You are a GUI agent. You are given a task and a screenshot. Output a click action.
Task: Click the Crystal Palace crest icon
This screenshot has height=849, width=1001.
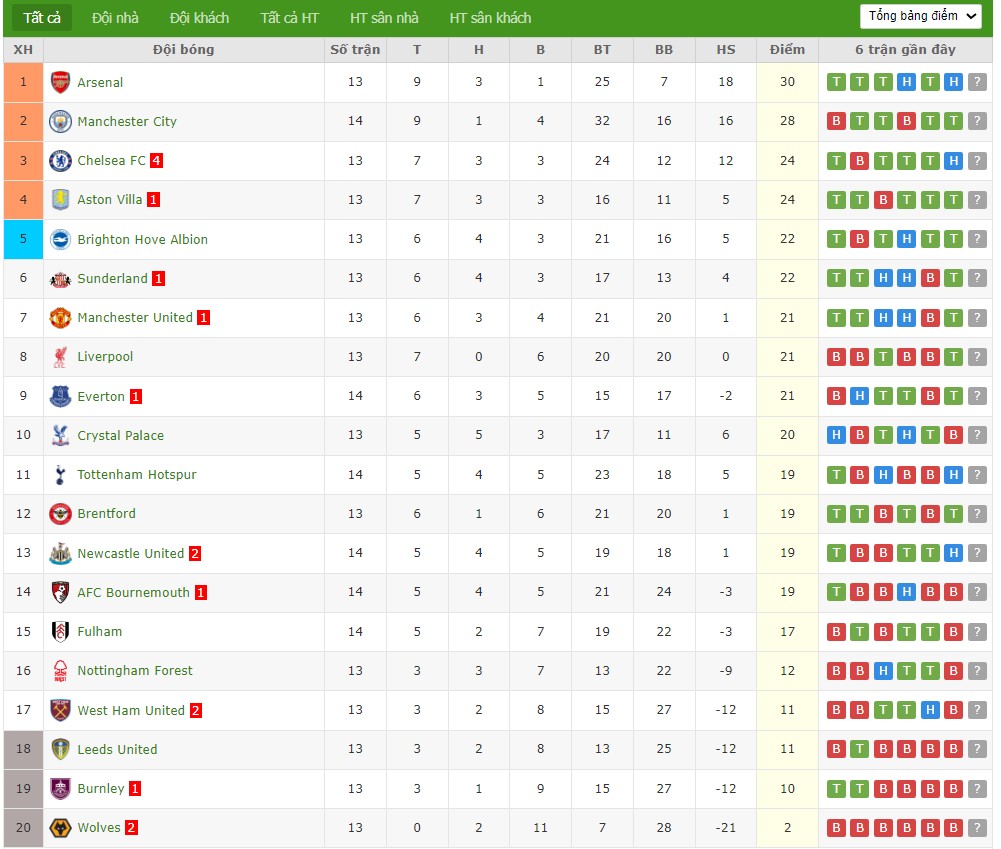coord(60,435)
